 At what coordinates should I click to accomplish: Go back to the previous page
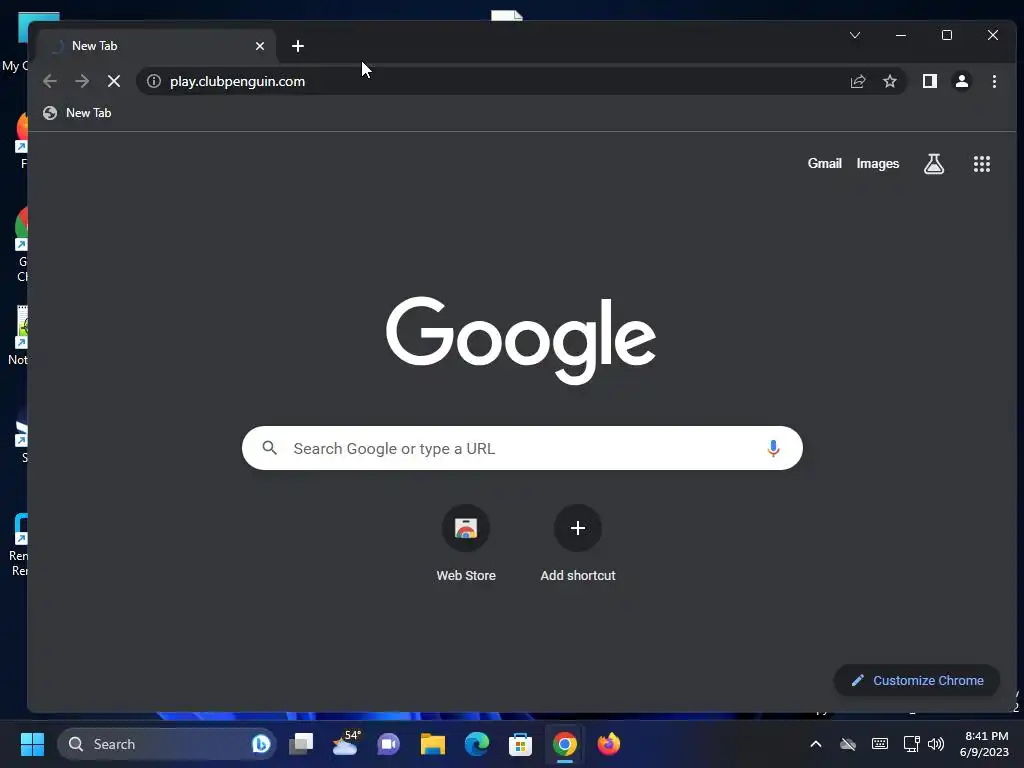click(50, 81)
